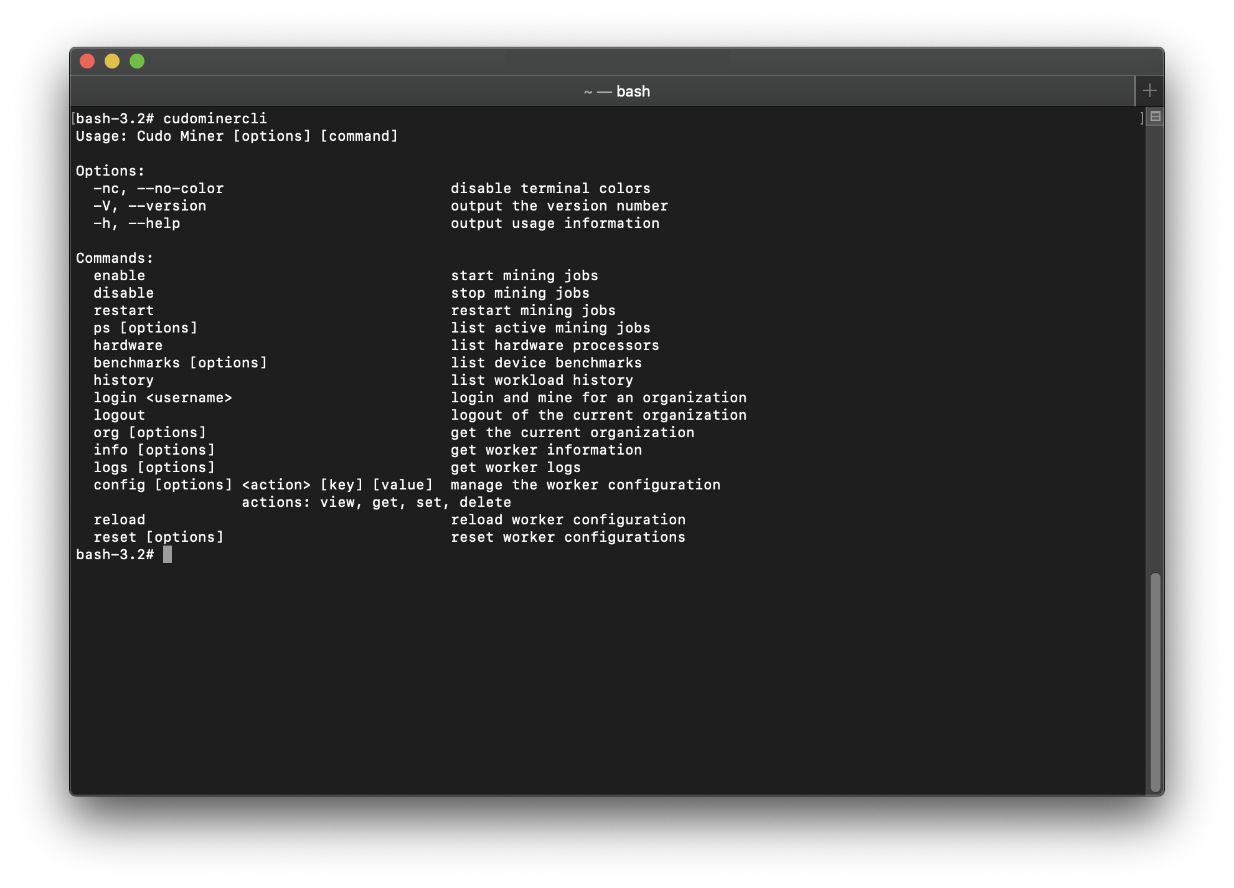Click 'output the version number' description
The height and width of the screenshot is (888, 1234).
click(x=559, y=206)
